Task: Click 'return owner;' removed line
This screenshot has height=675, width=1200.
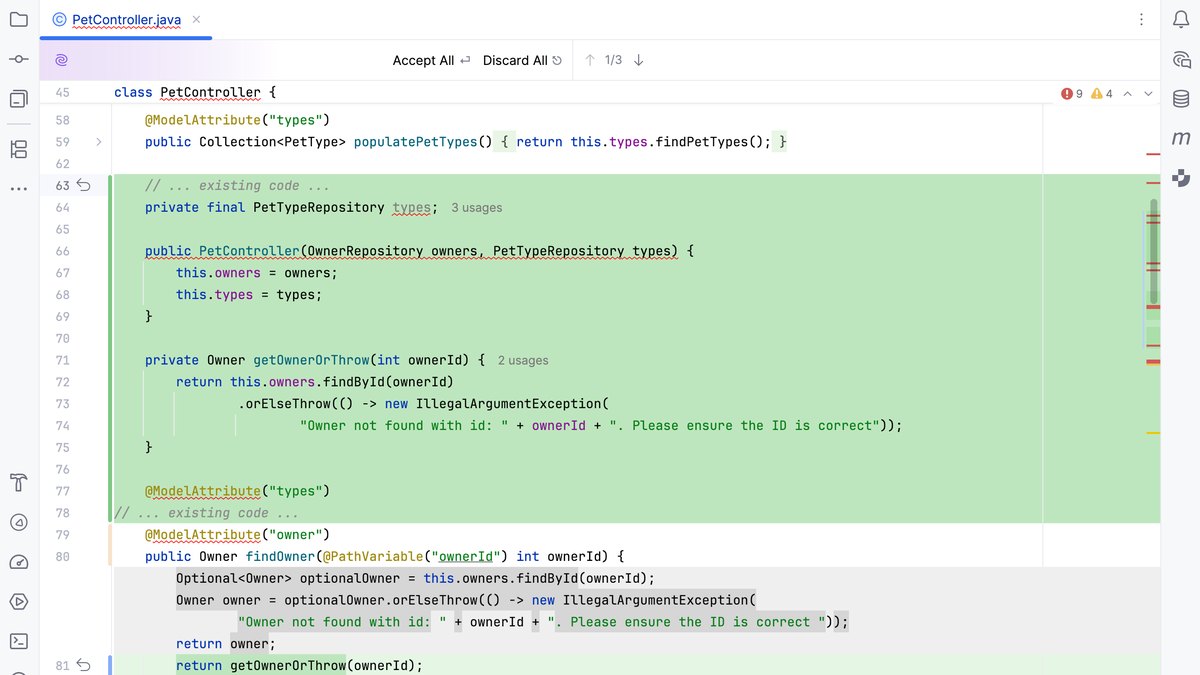Action: tap(225, 644)
